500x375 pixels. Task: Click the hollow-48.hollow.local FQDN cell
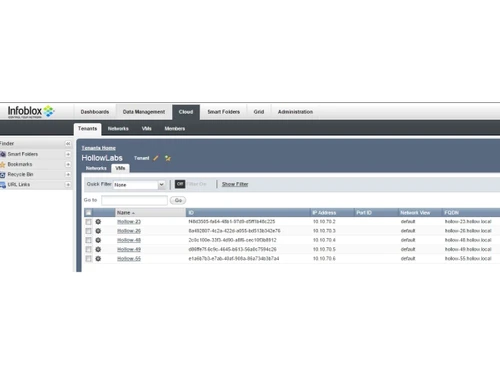[x=468, y=240]
